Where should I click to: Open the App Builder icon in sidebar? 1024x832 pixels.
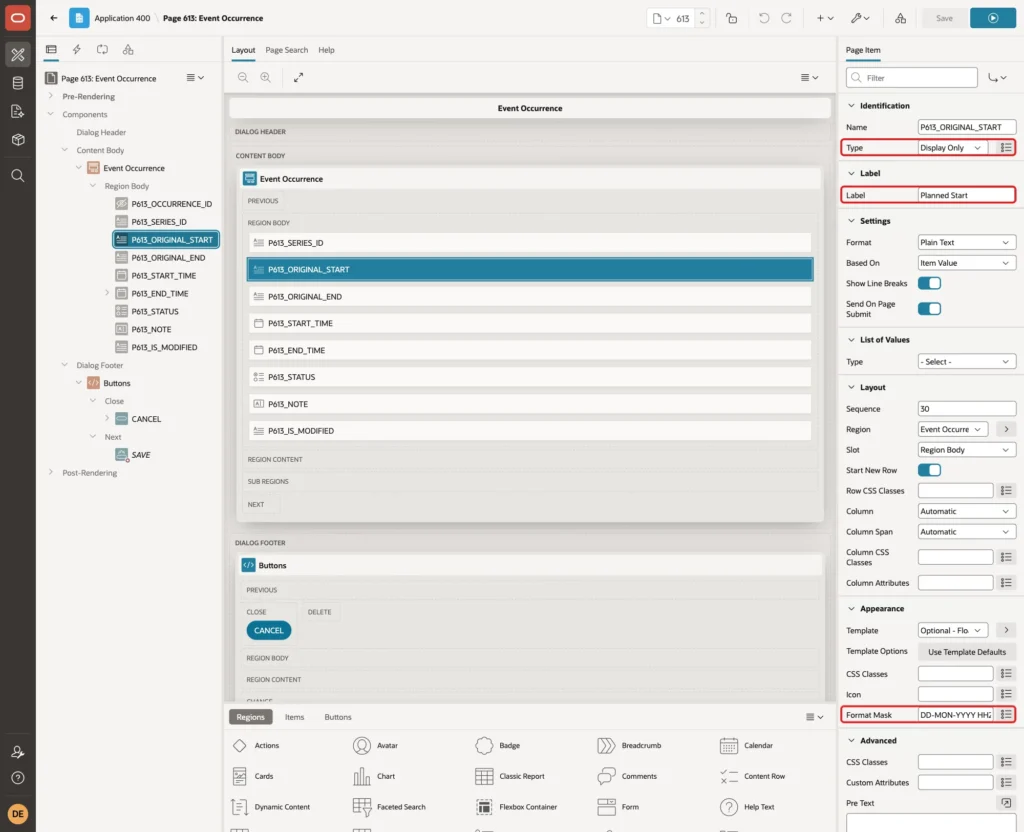pos(18,55)
